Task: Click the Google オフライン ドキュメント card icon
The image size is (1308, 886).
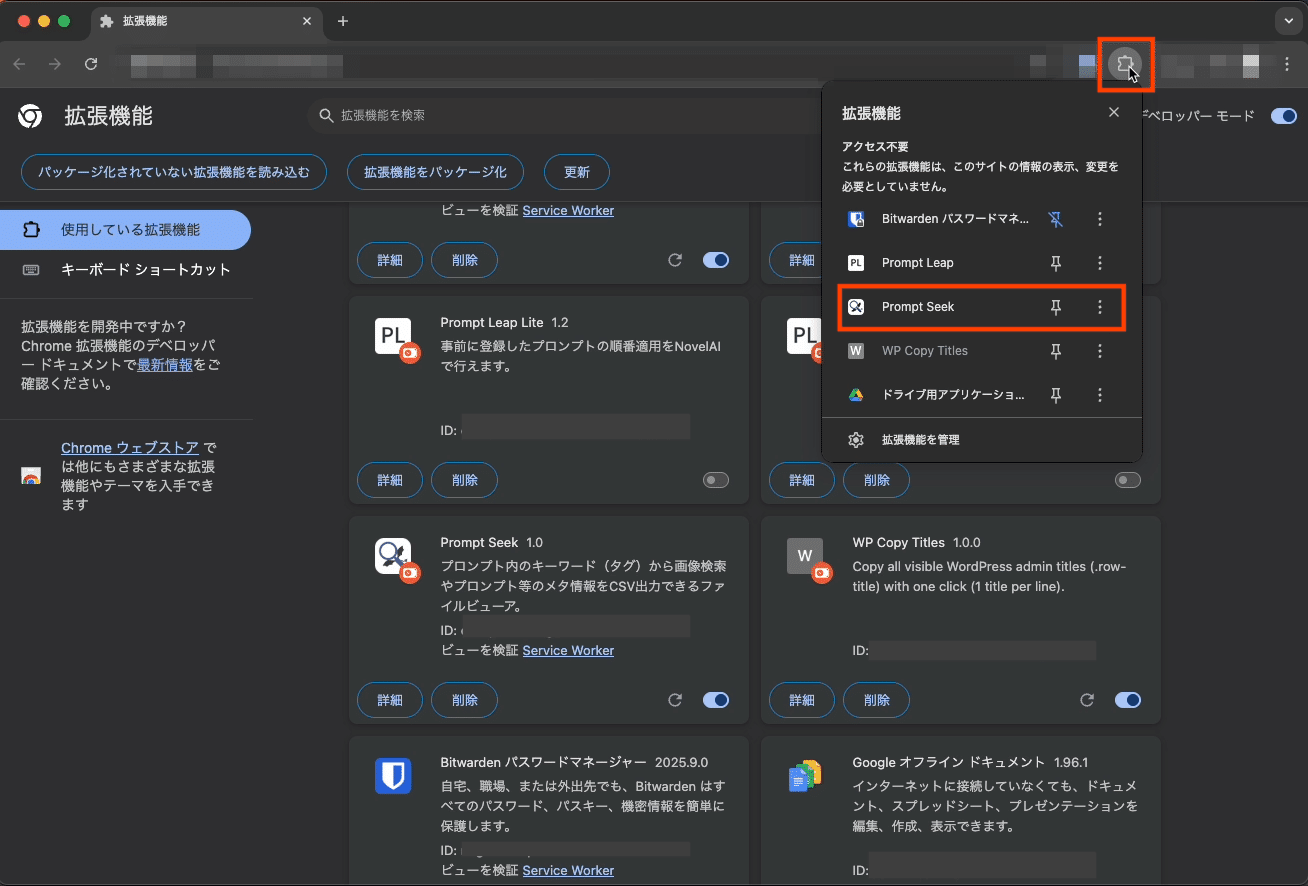Action: (x=805, y=776)
